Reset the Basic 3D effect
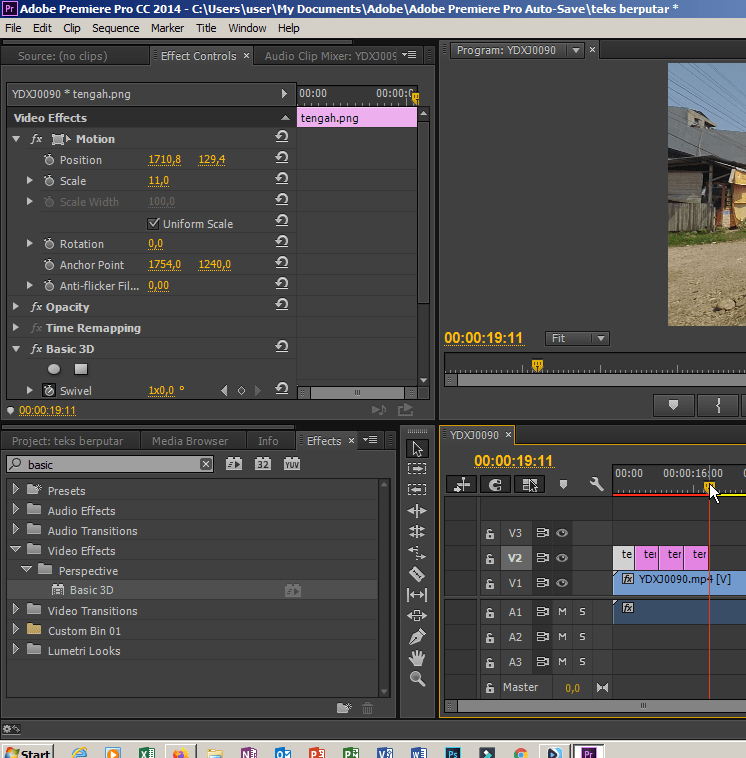The height and width of the screenshot is (758, 746). [x=282, y=347]
